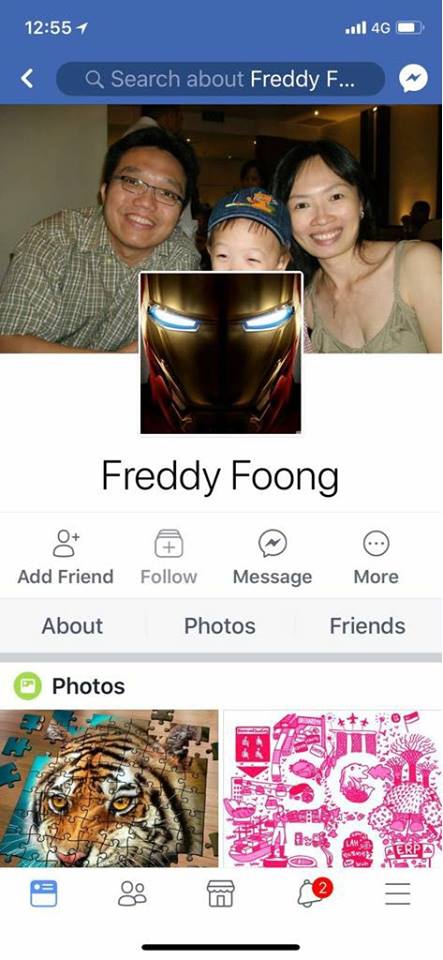Open Friends requests bottom icon

[x=132, y=893]
